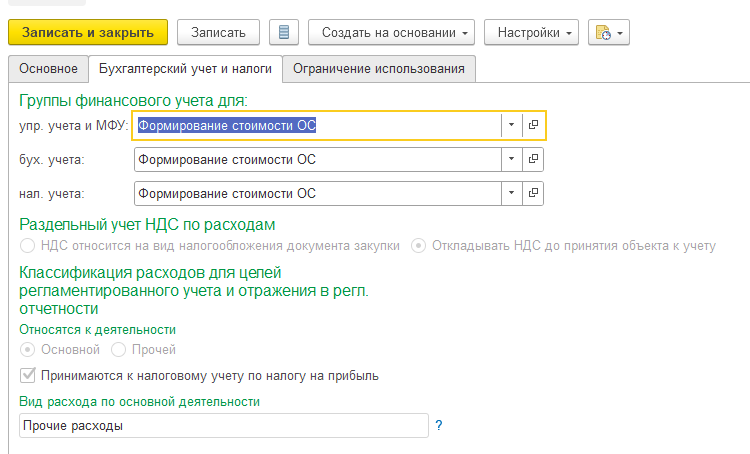Viewport: 750px width, 454px height.
Task: Switch to Ограничение использования tab
Action: point(378,69)
